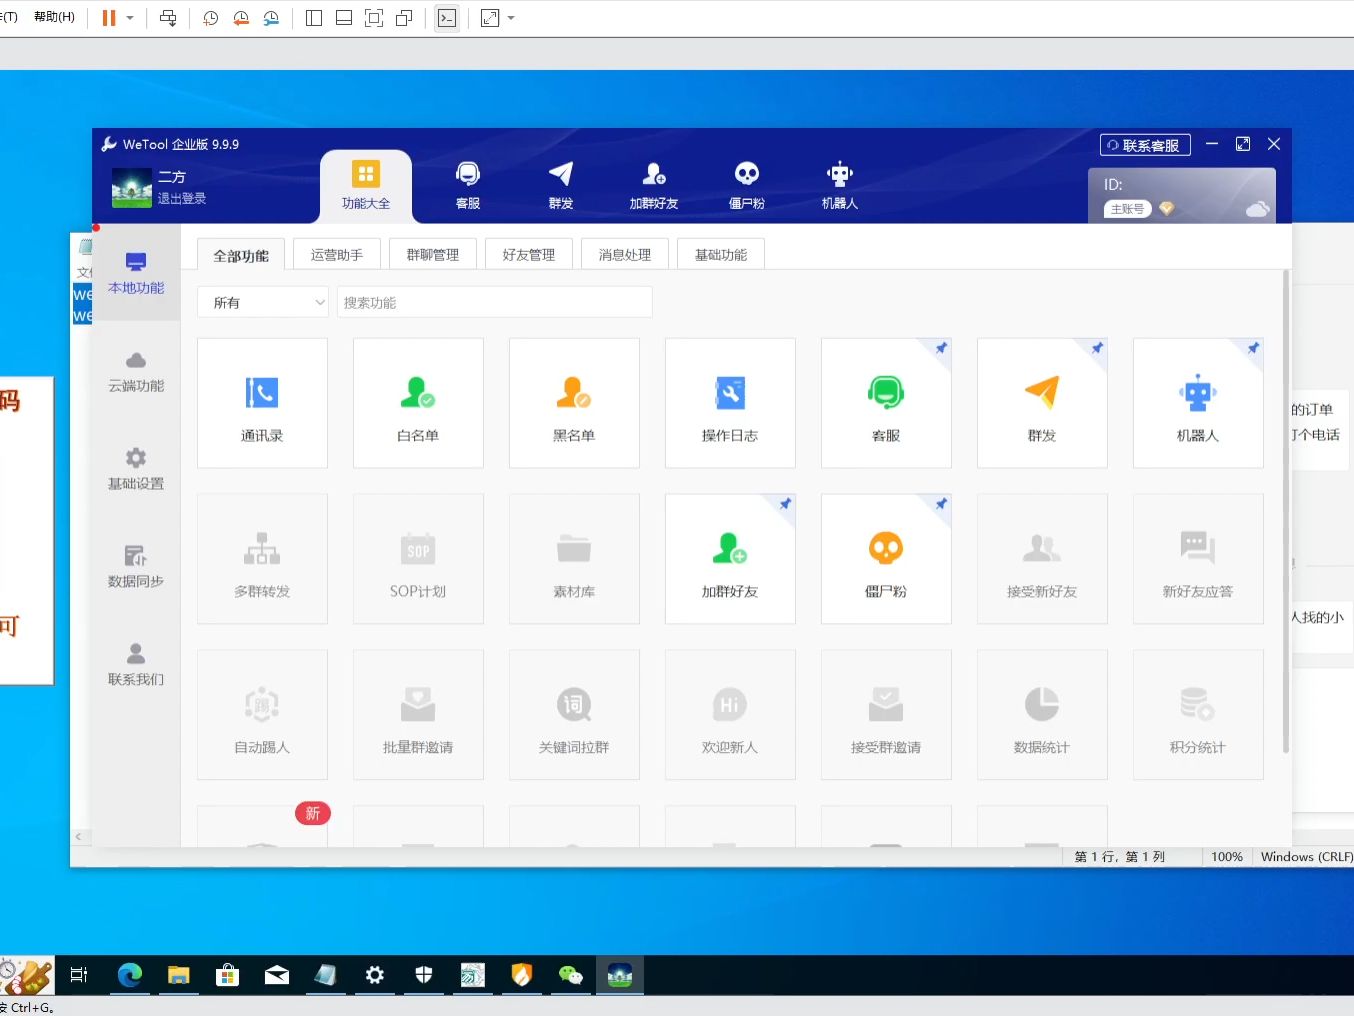Open the SOP计划 feature card
This screenshot has height=1016, width=1354.
pyautogui.click(x=418, y=559)
